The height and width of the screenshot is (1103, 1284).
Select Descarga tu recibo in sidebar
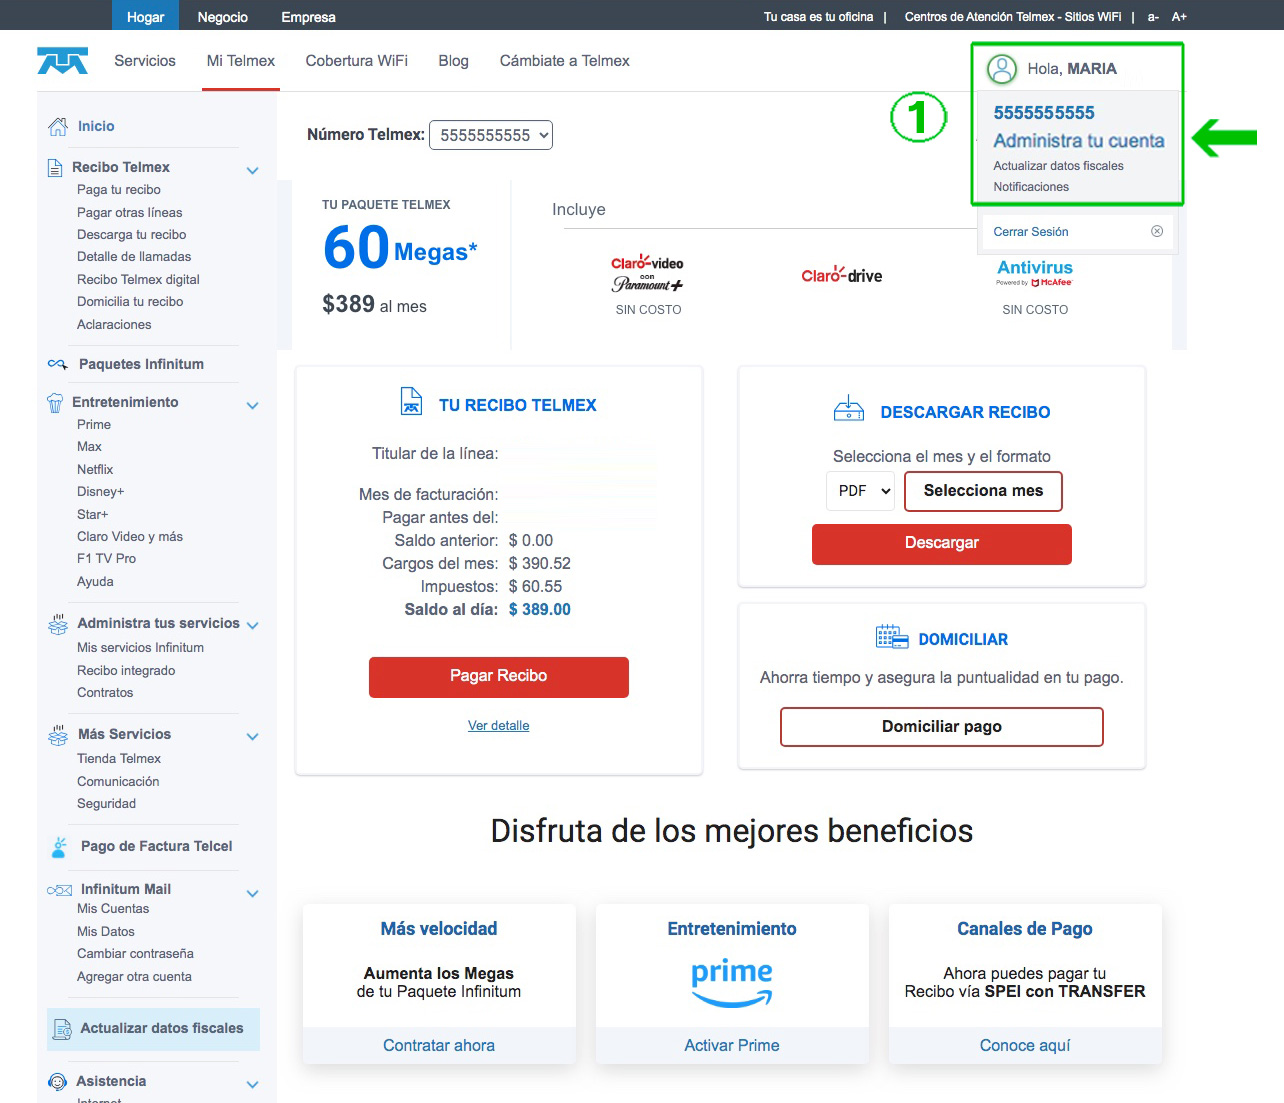click(132, 235)
